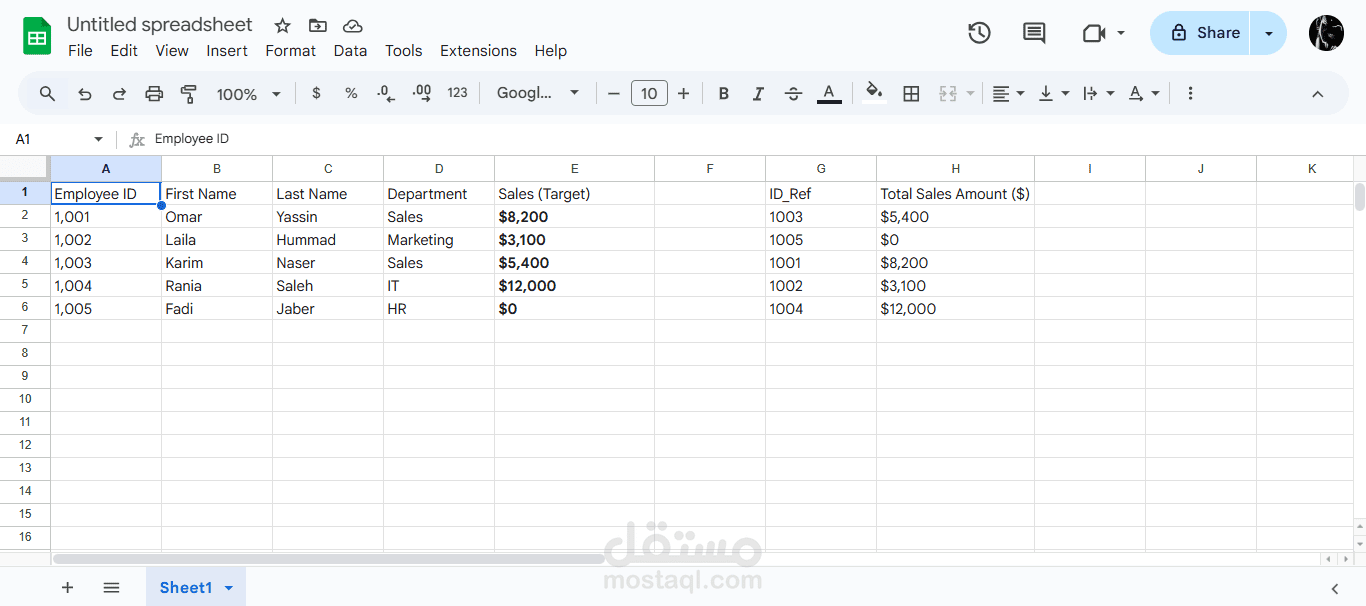The height and width of the screenshot is (606, 1366).
Task: Click the font size field
Action: (649, 93)
